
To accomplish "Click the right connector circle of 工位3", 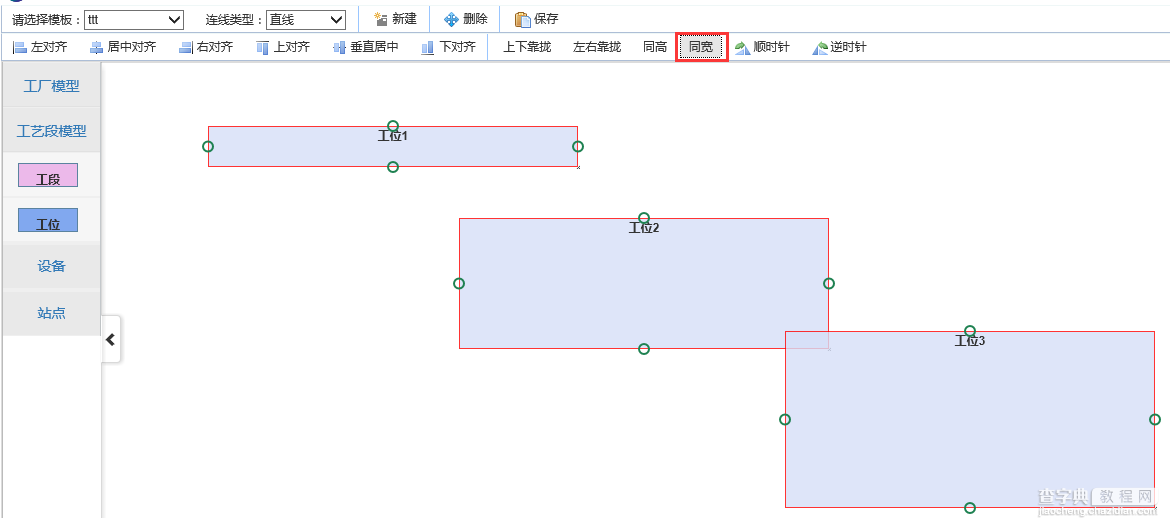I will [1155, 419].
